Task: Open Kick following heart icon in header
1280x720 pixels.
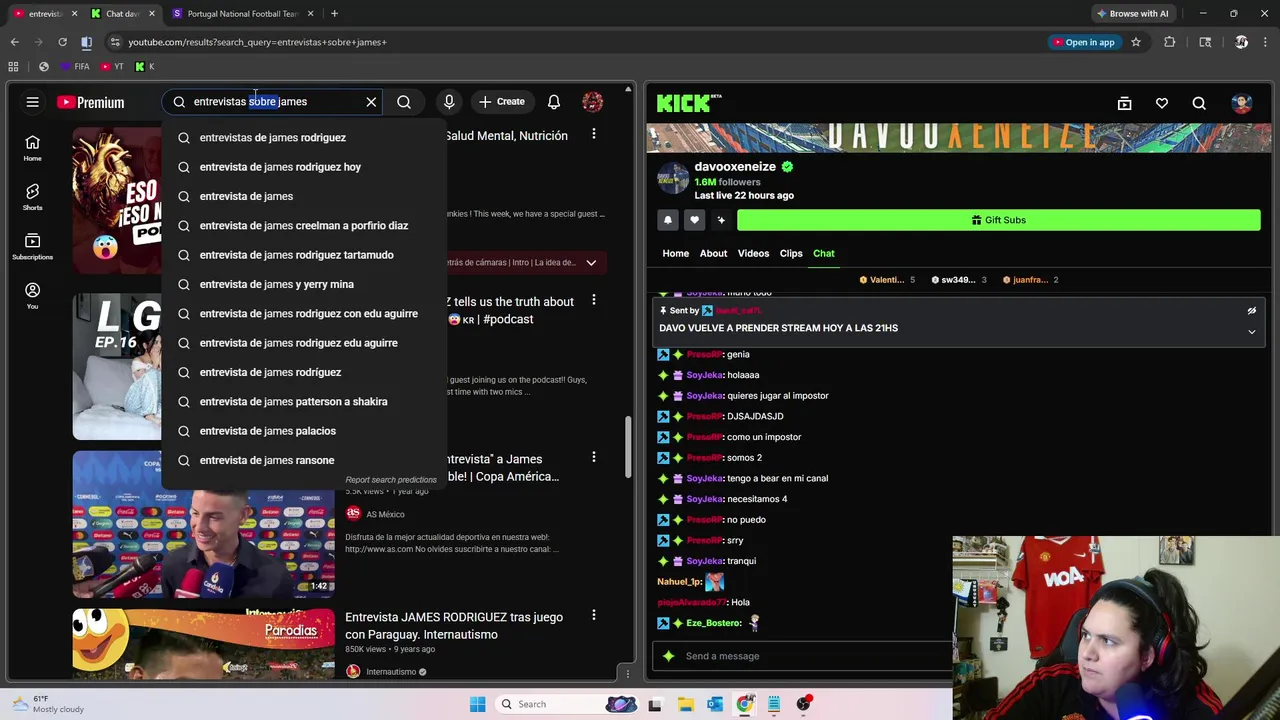Action: [1162, 103]
